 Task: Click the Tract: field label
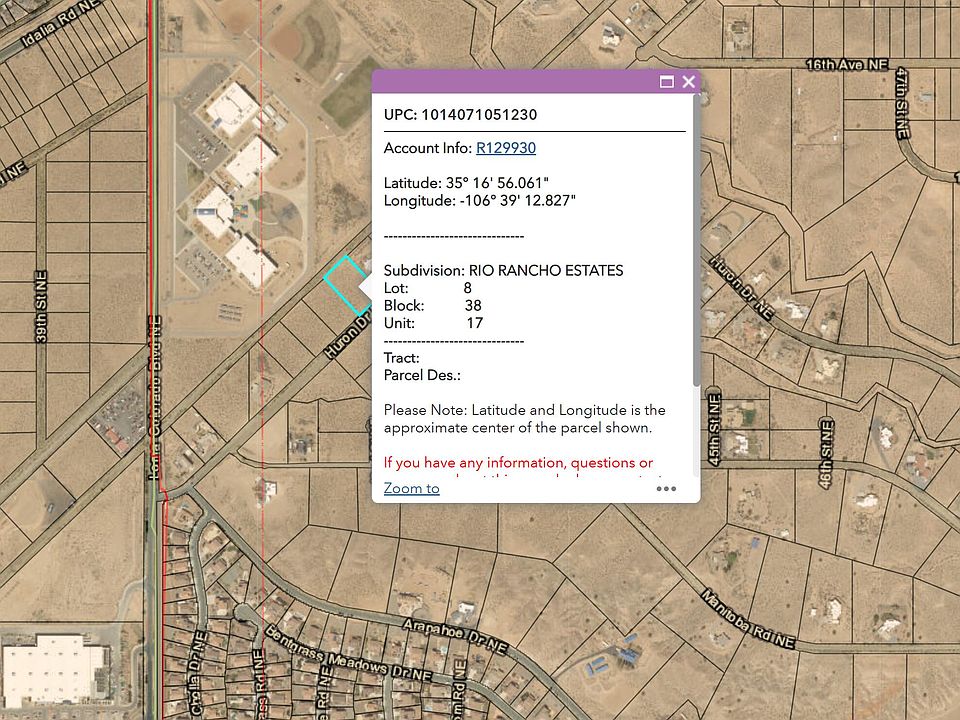point(402,358)
